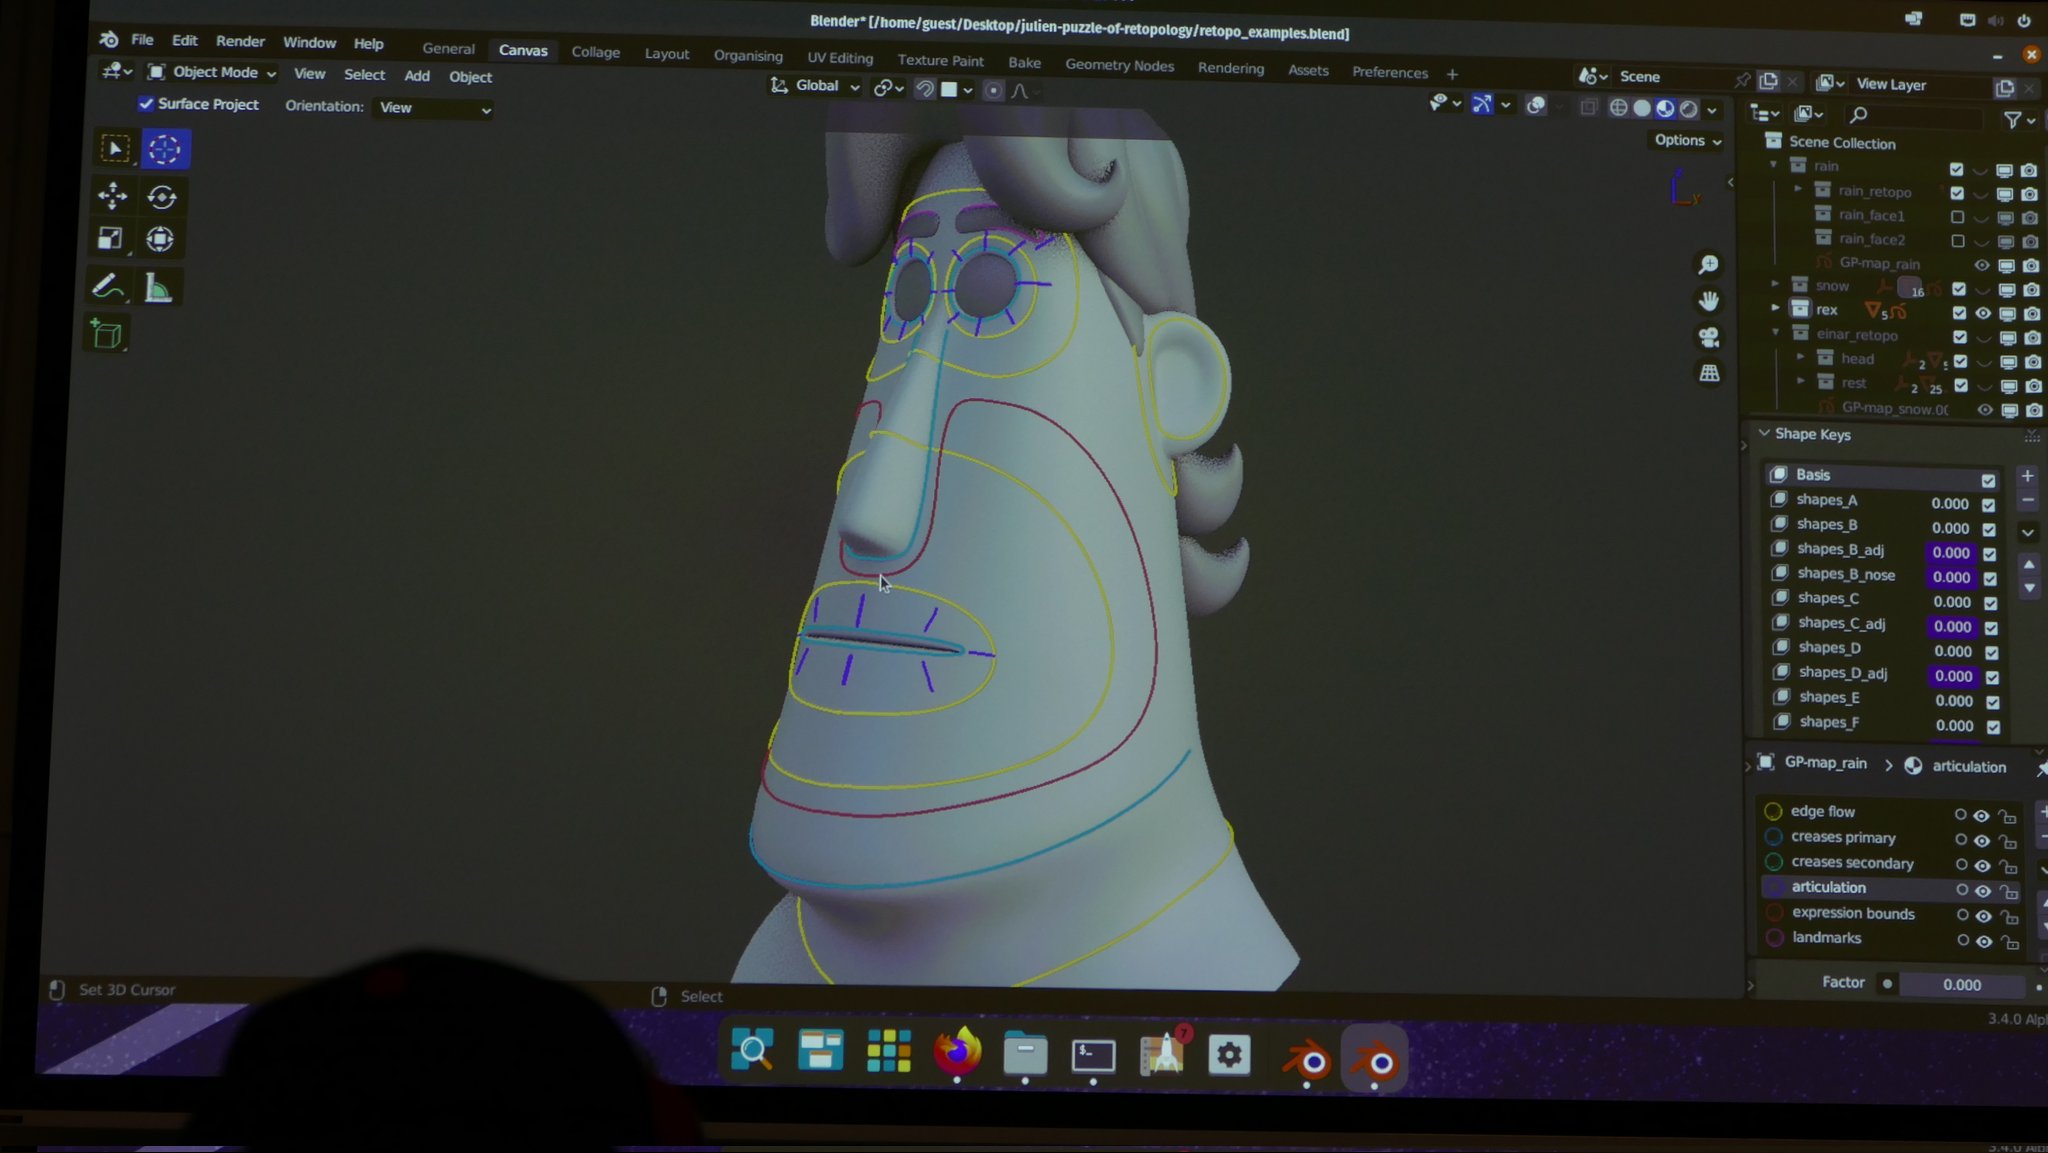The image size is (2048, 1153).
Task: Open Global transform orientation dropdown
Action: 816,86
